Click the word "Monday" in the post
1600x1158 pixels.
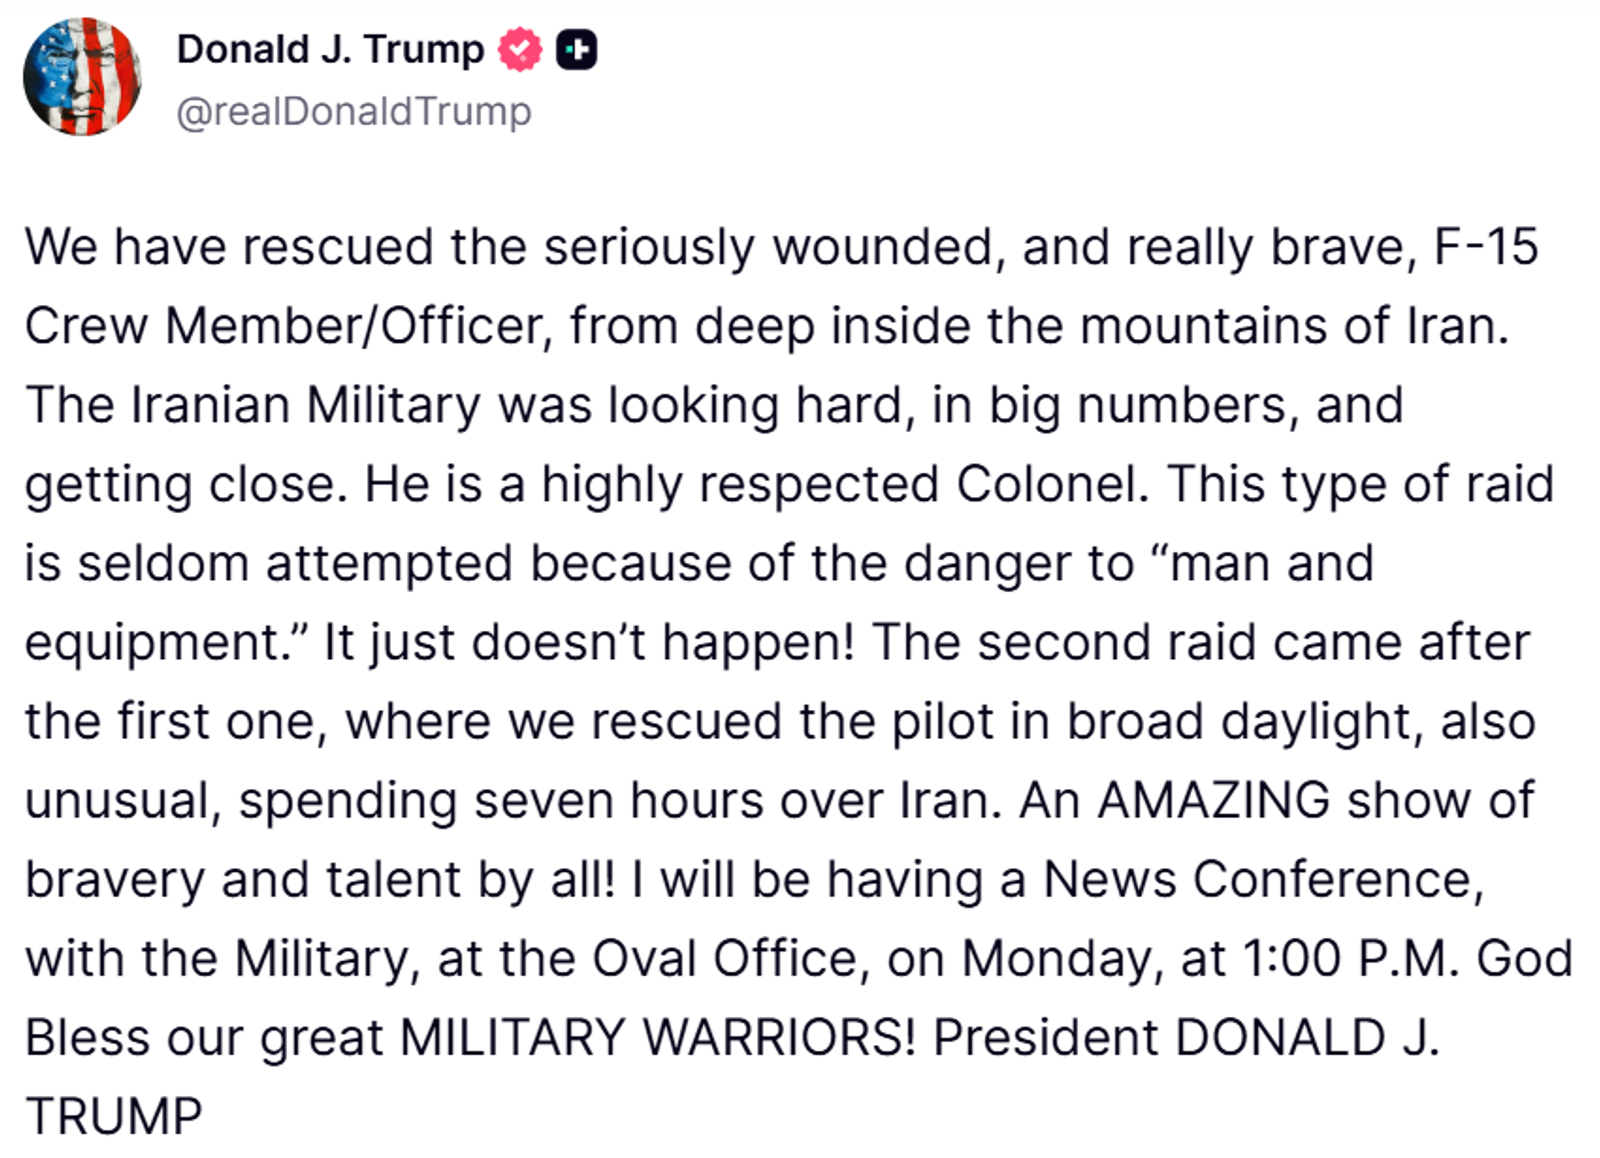click(1062, 958)
